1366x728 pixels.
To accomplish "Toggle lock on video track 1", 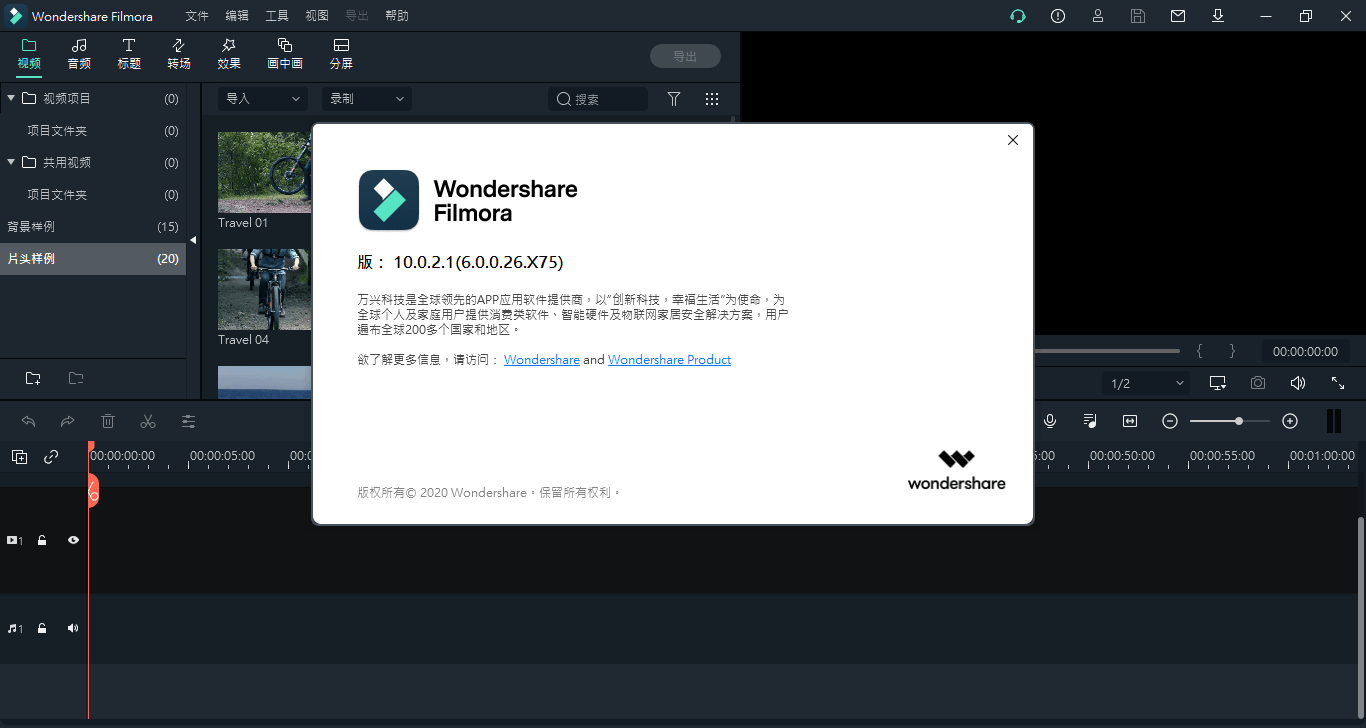I will click(42, 540).
